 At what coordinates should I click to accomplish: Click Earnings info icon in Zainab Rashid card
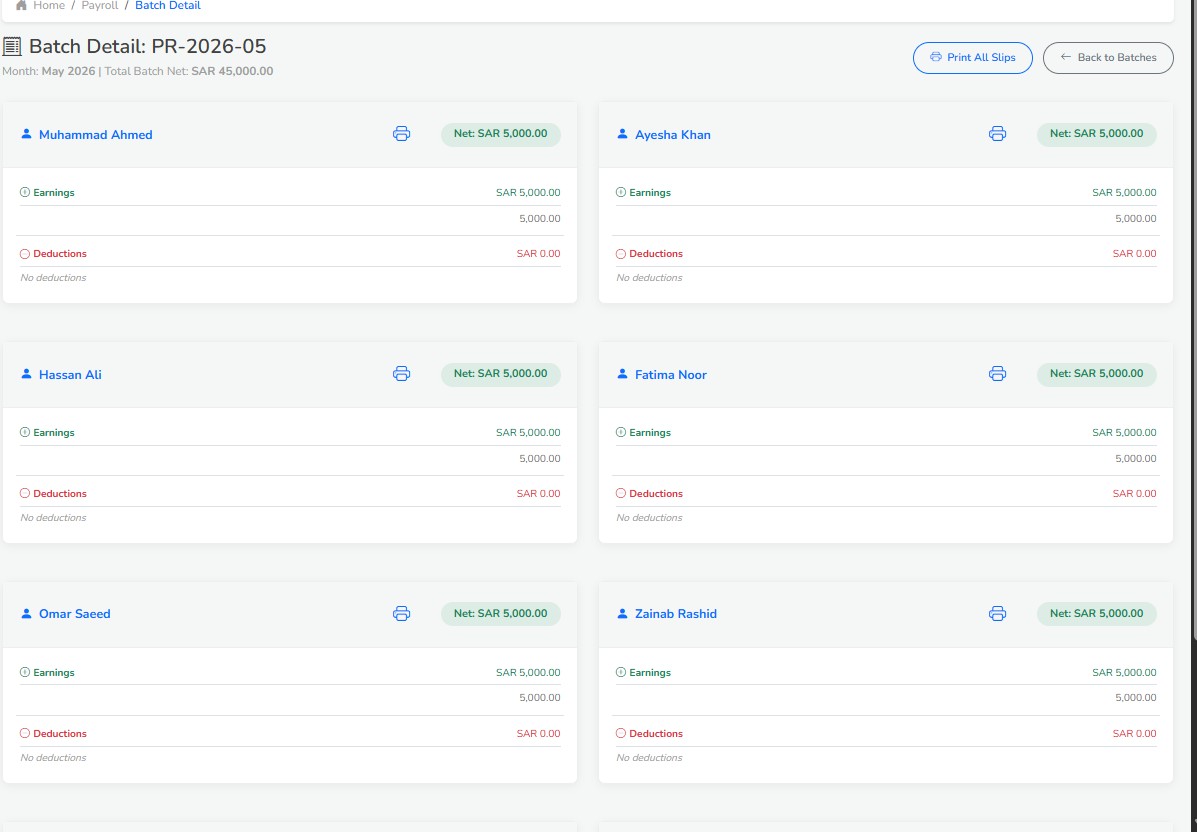(x=621, y=672)
